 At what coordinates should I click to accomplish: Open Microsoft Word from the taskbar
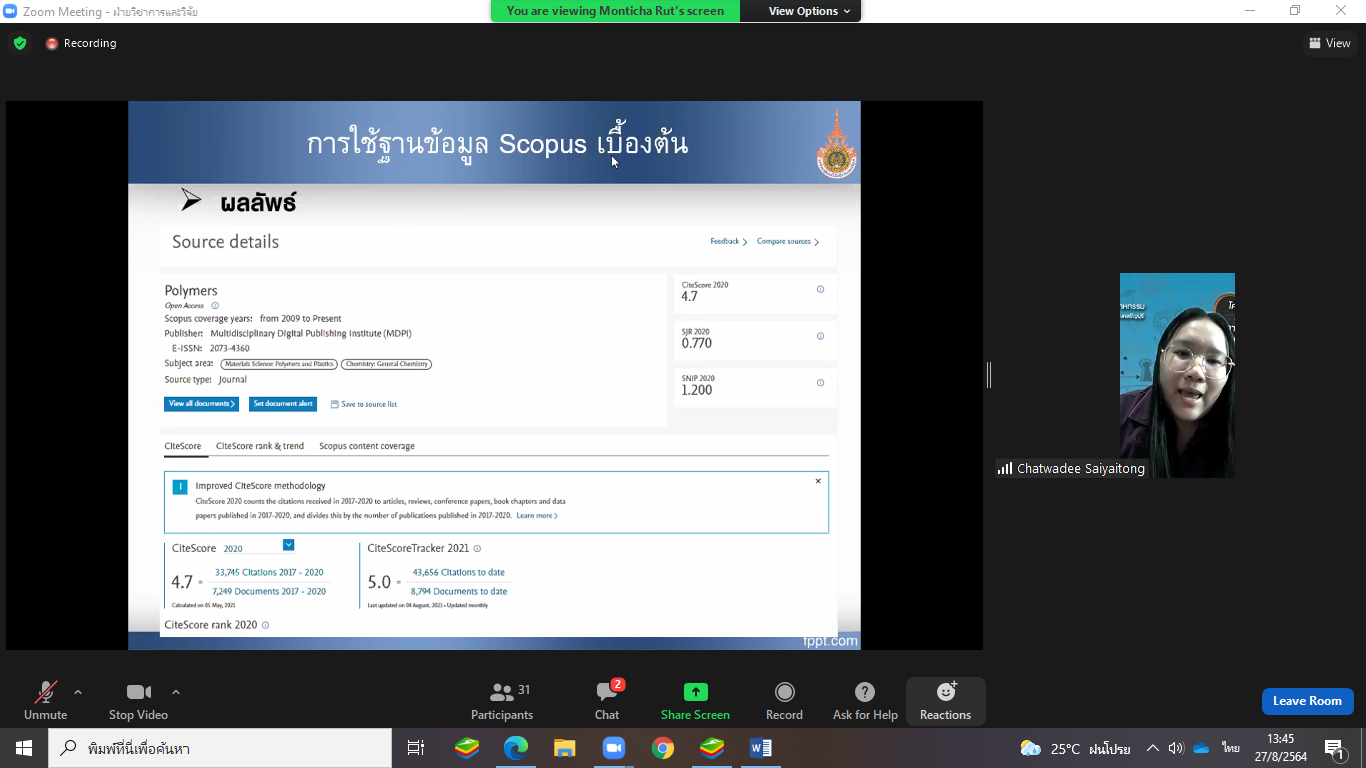click(760, 748)
